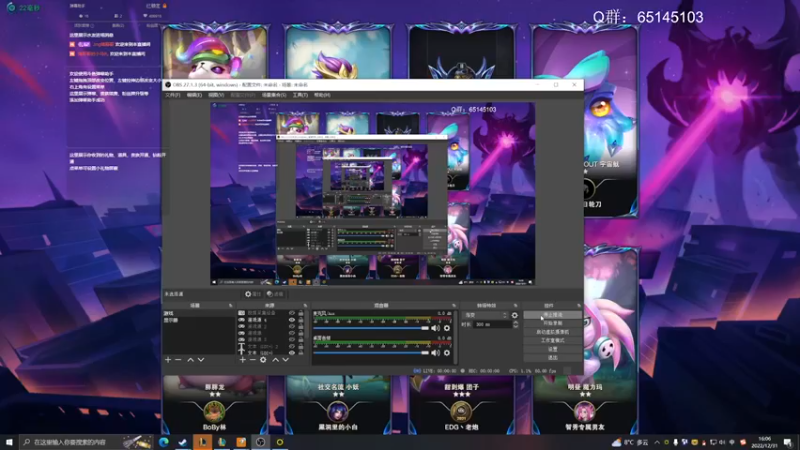This screenshot has height=450, width=800.
Task: Click the transition duration 时长 spinner arrows
Action: (515, 324)
